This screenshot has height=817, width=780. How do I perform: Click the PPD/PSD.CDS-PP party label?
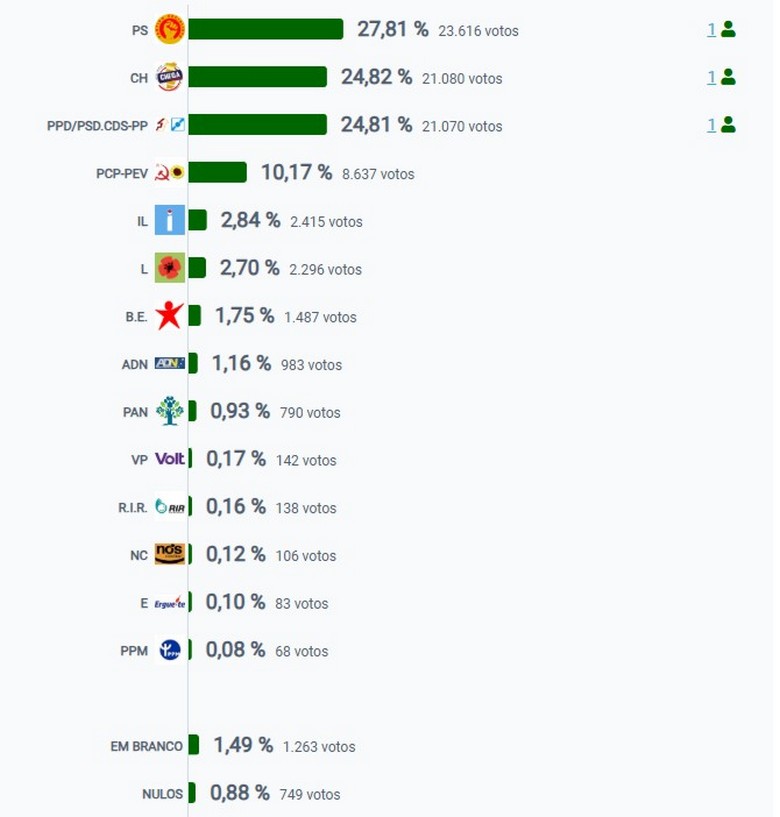coord(97,126)
